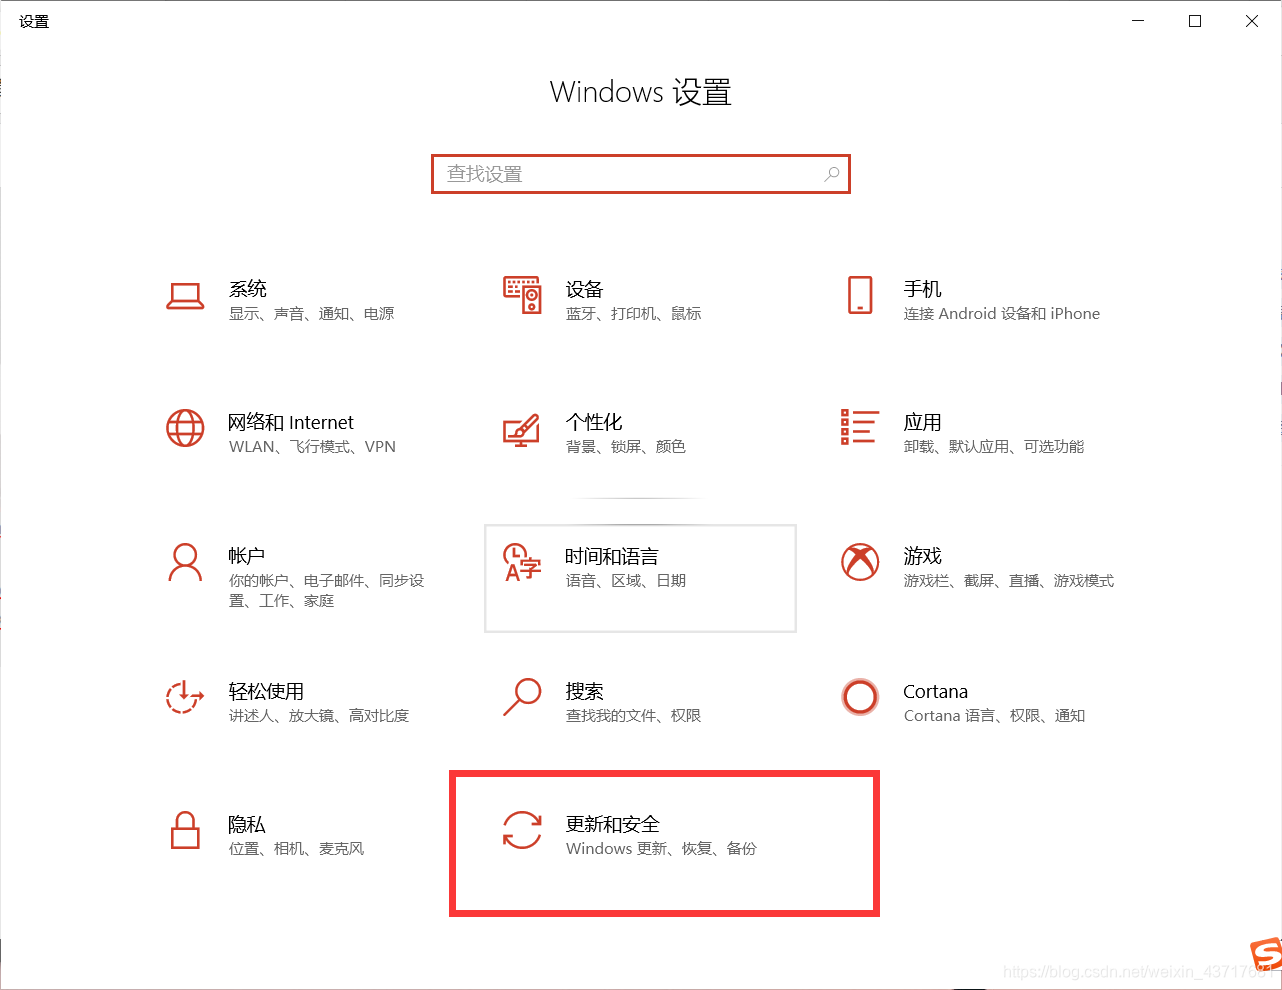Click the text 你的帐户、电子邮件、同步设置
The height and width of the screenshot is (990, 1282).
click(327, 591)
